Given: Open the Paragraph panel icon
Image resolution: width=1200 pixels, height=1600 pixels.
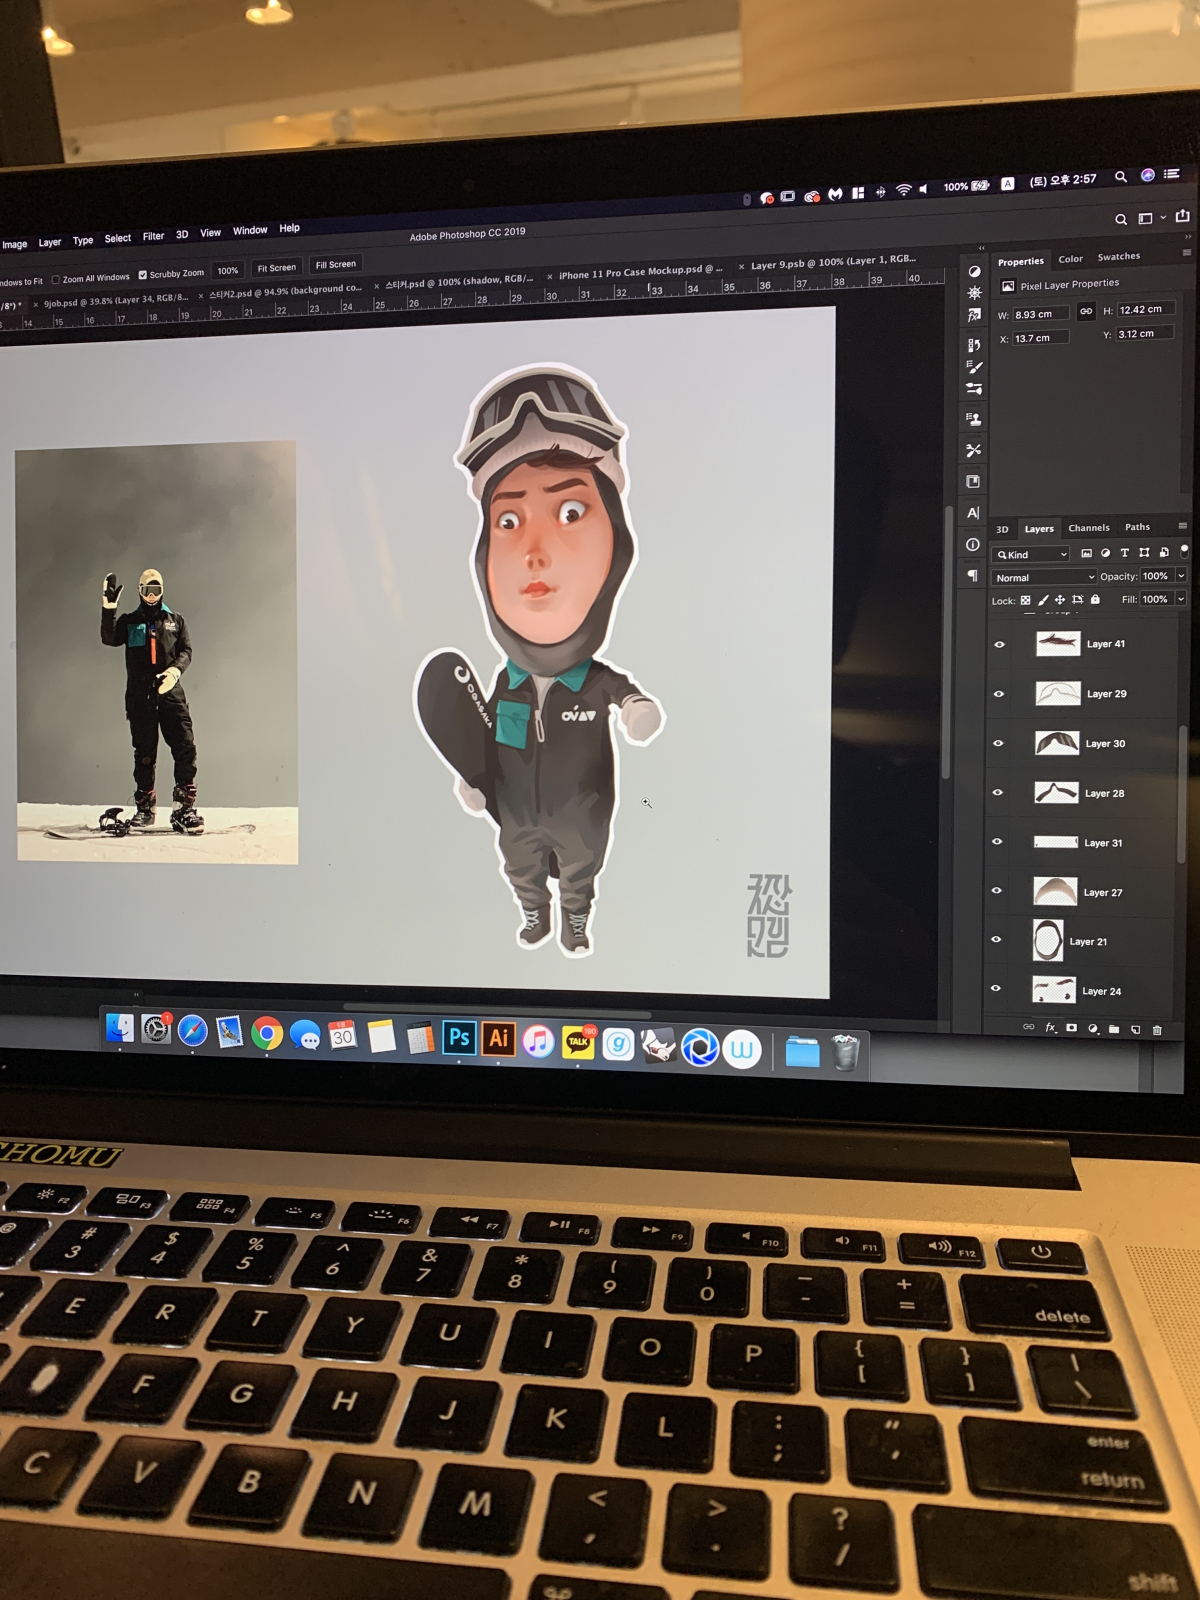Looking at the screenshot, I should [x=973, y=575].
